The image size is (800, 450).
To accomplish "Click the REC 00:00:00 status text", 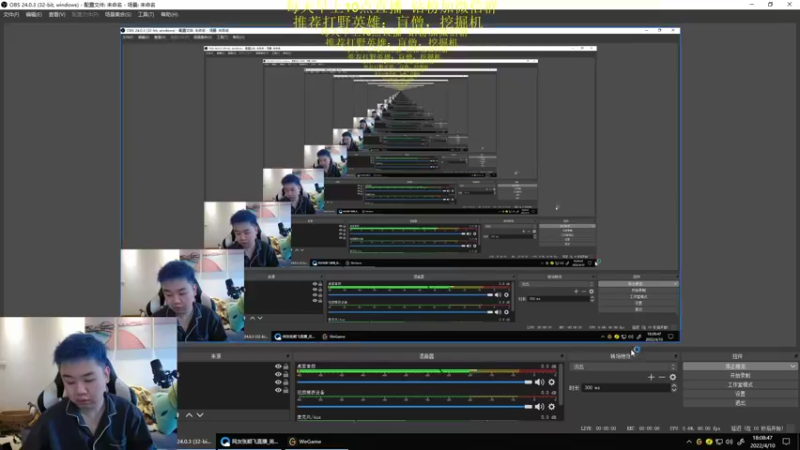I will tap(645, 429).
